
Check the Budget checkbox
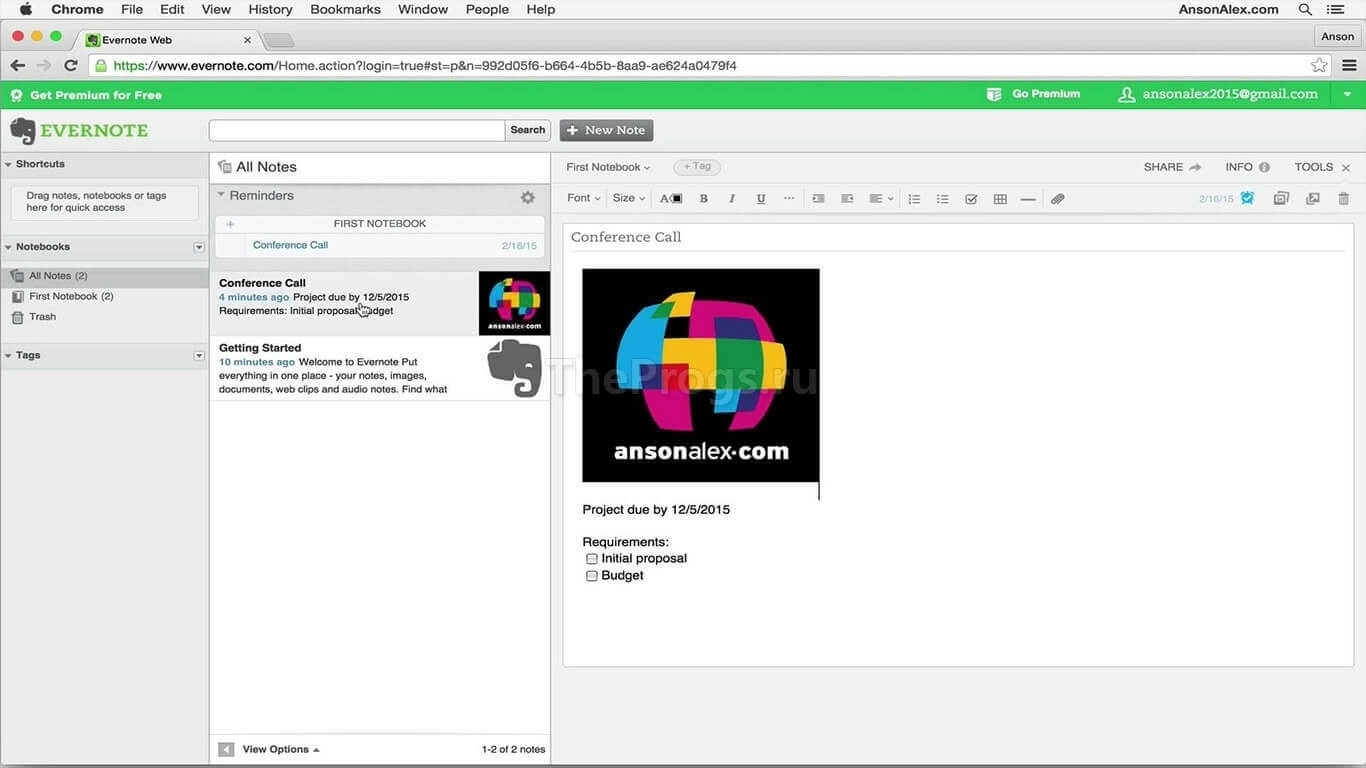592,576
